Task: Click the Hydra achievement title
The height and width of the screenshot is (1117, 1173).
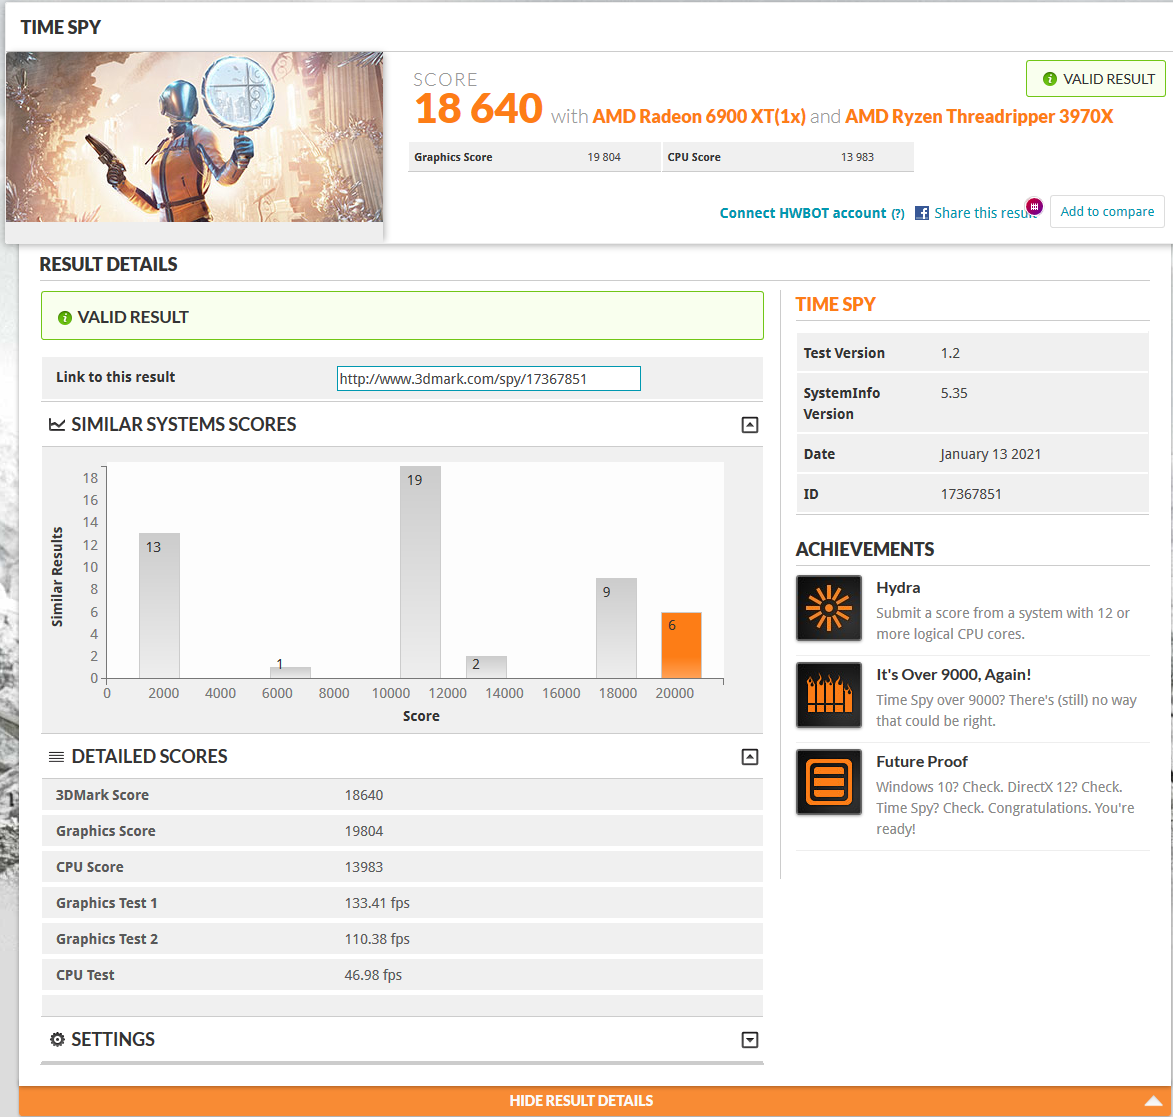Action: click(898, 588)
